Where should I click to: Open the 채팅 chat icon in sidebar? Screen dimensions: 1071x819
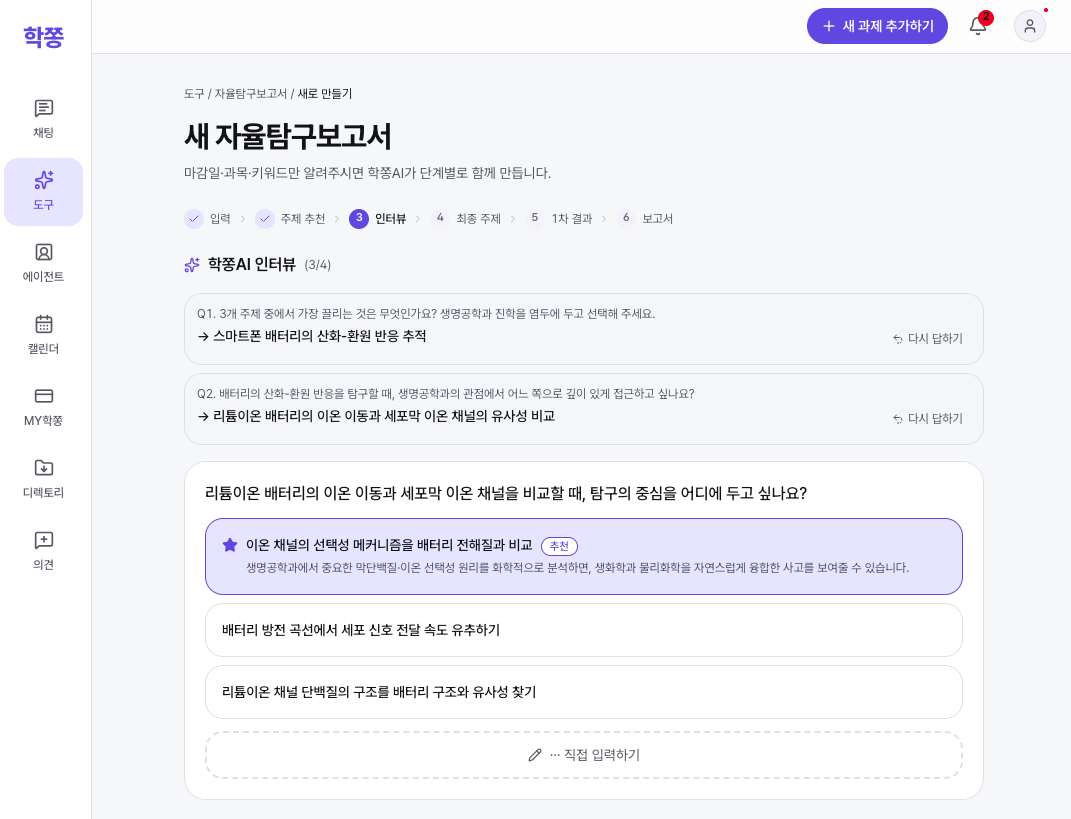tap(44, 108)
